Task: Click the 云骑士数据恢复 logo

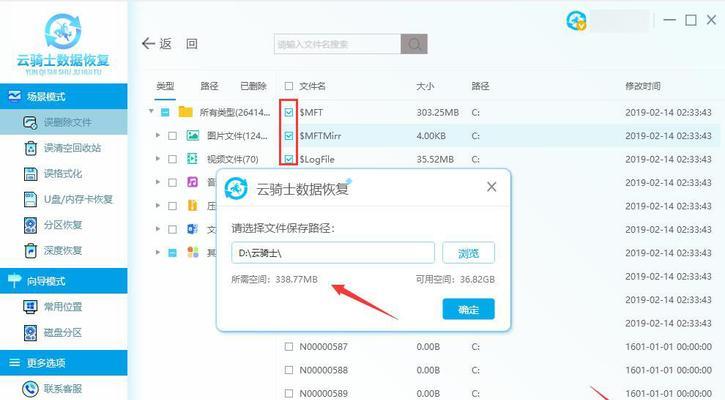Action: (x=63, y=44)
